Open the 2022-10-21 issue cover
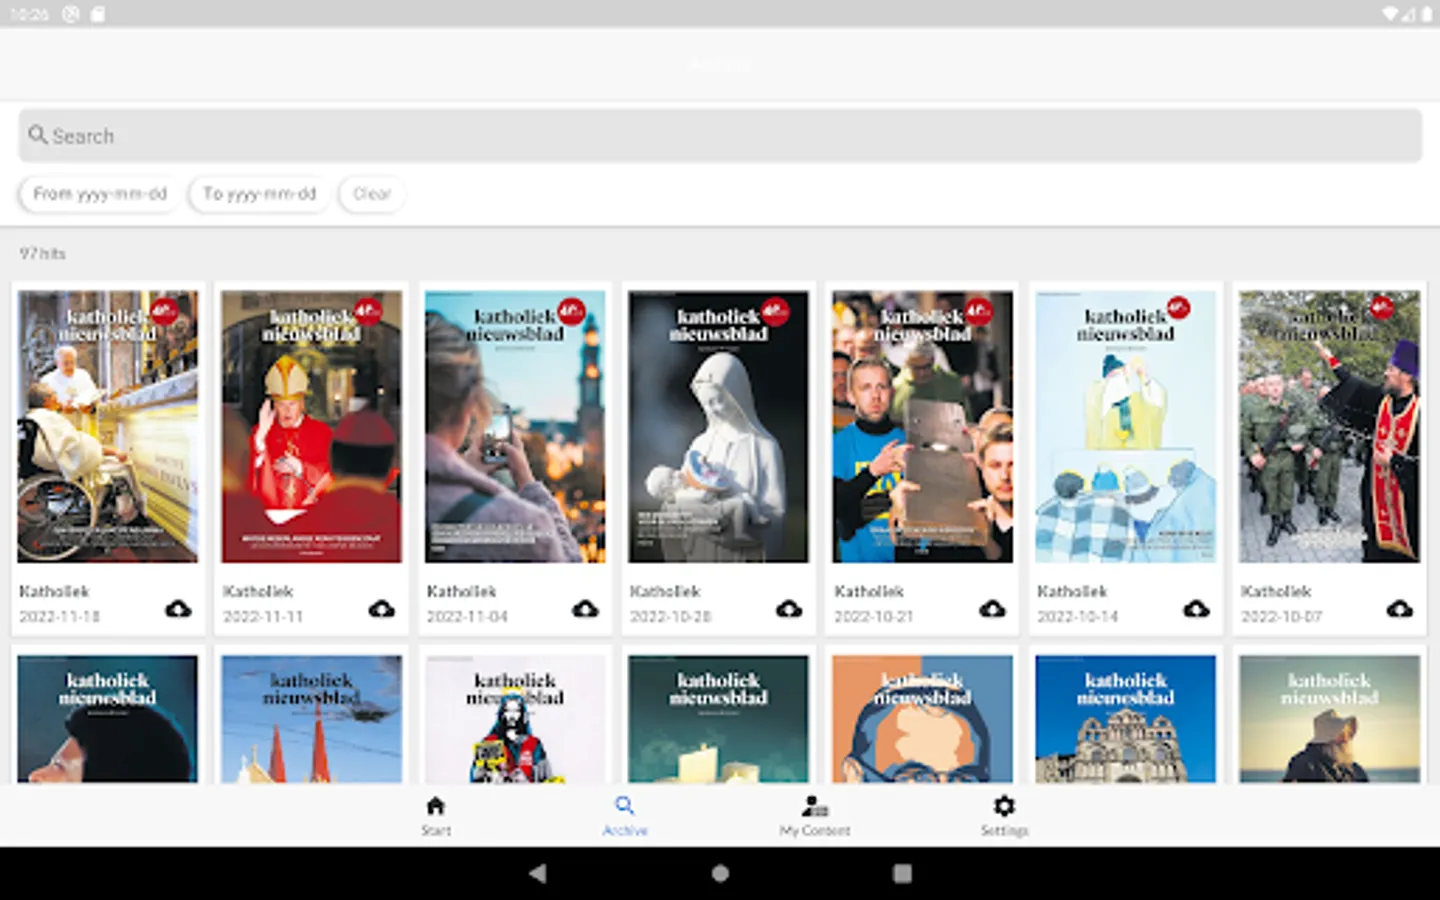 click(922, 426)
